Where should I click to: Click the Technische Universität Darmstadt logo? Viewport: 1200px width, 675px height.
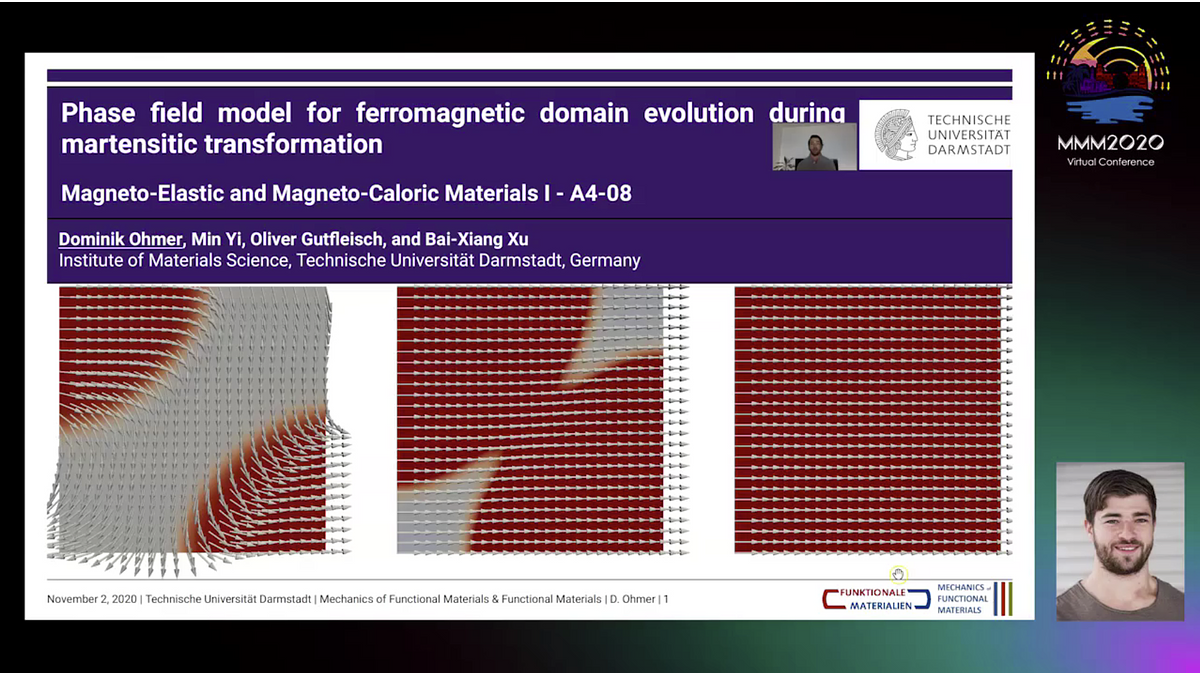(935, 135)
